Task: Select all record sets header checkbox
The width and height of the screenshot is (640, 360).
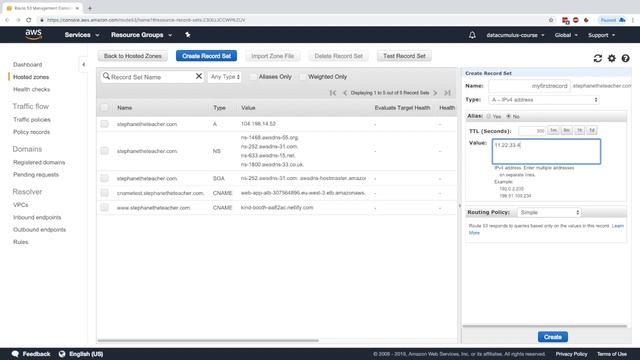Action: pyautogui.click(x=104, y=107)
